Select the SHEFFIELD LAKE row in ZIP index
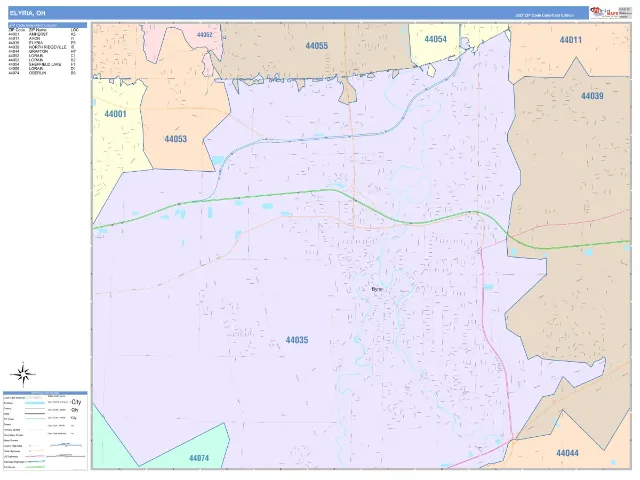 42,64
